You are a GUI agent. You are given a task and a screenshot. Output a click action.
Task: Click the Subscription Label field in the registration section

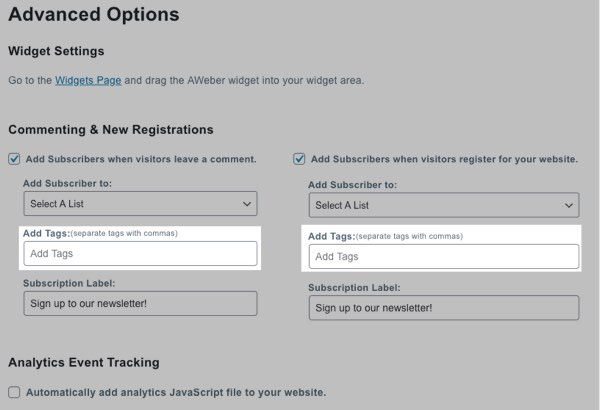coord(443,307)
